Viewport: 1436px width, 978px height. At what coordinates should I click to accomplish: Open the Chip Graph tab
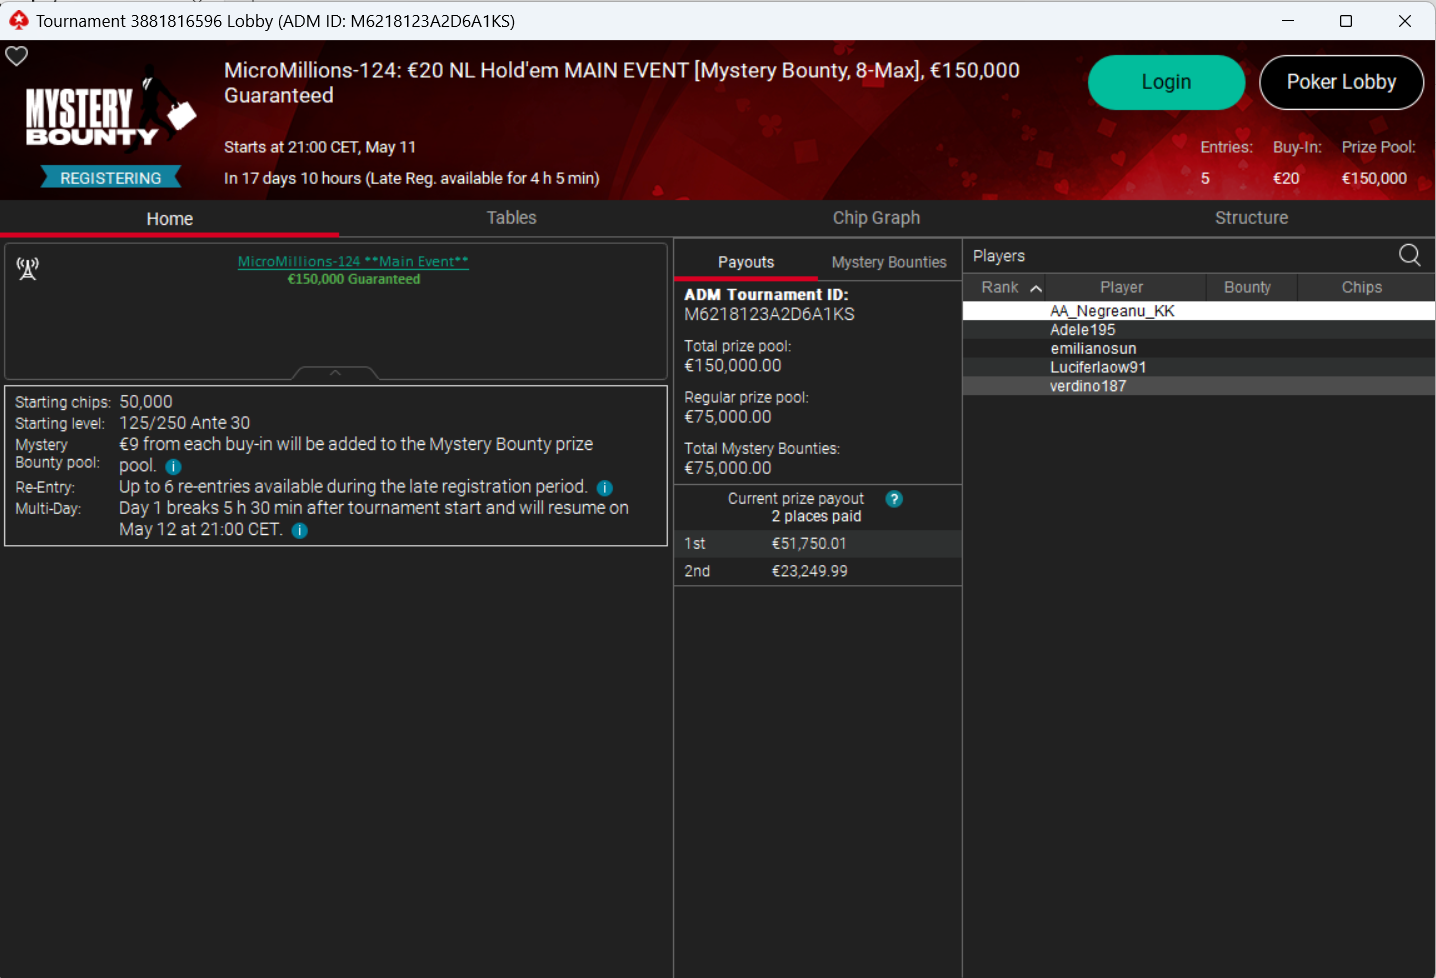(x=876, y=218)
